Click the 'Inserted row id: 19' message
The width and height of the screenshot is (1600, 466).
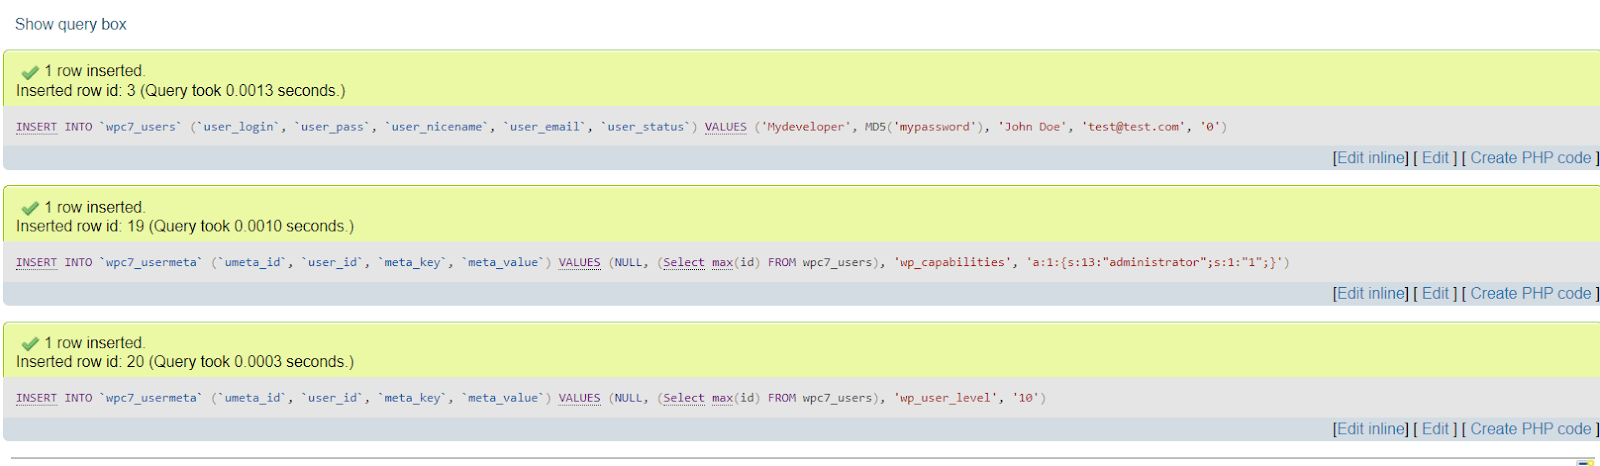(x=184, y=227)
